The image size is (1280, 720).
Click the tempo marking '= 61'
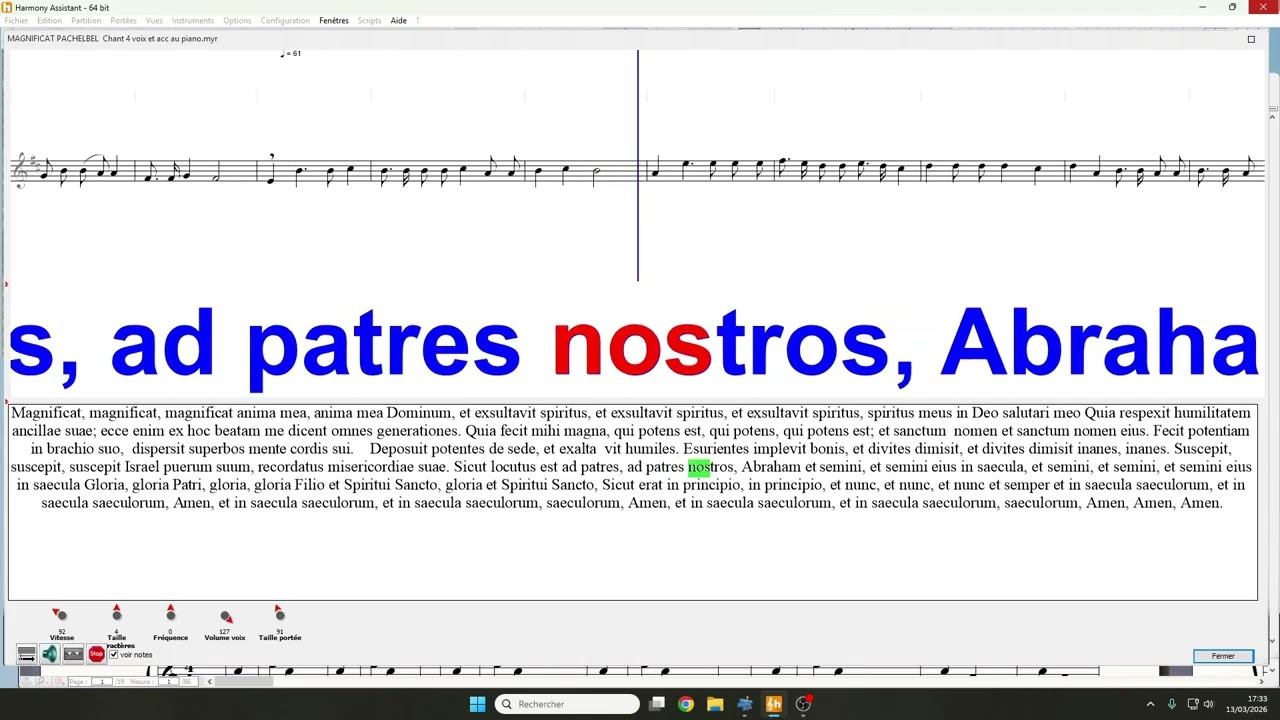coord(291,53)
